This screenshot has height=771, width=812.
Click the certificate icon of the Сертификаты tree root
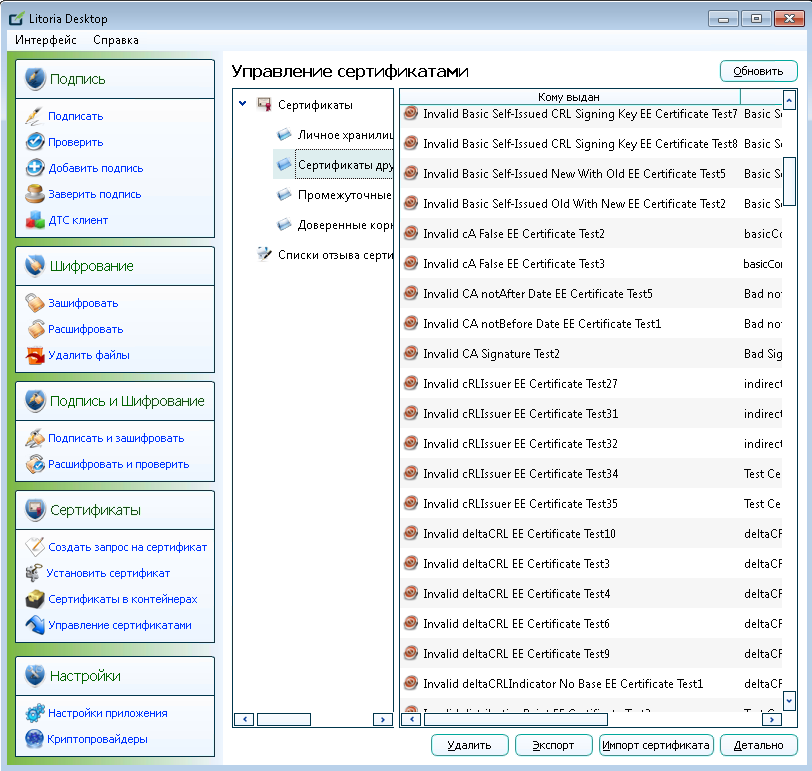point(264,104)
